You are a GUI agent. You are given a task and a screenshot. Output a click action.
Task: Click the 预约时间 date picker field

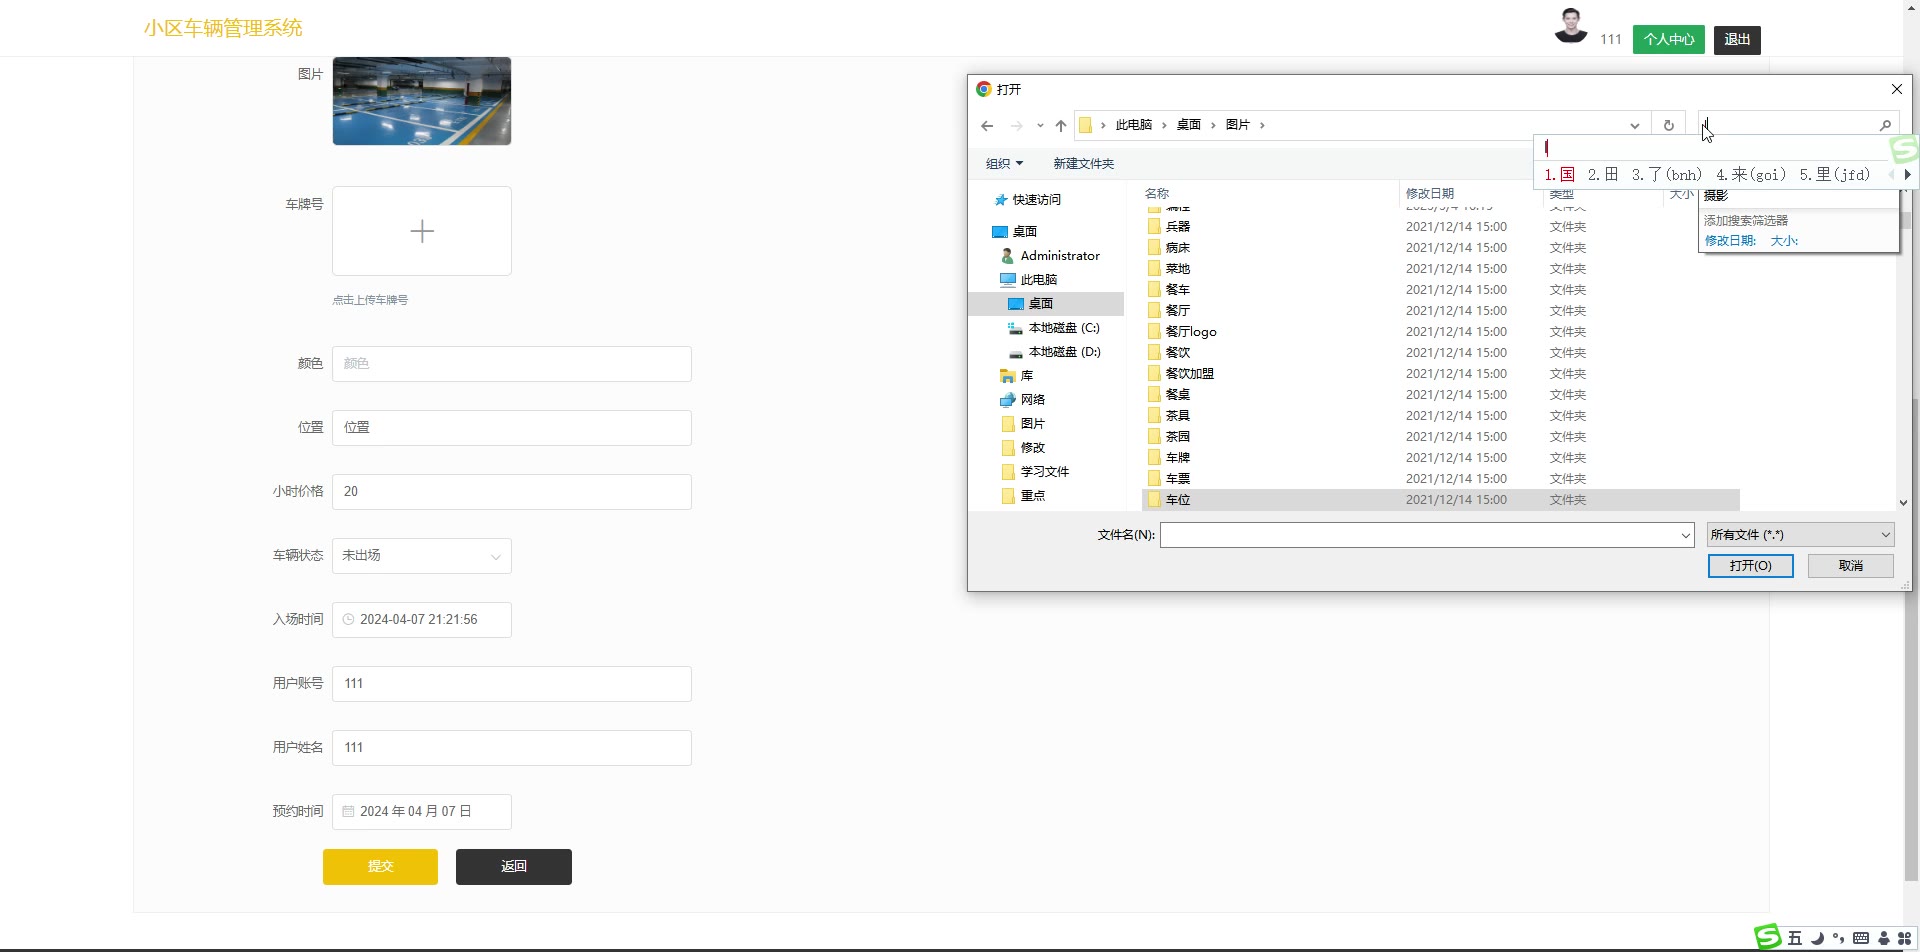click(x=422, y=812)
